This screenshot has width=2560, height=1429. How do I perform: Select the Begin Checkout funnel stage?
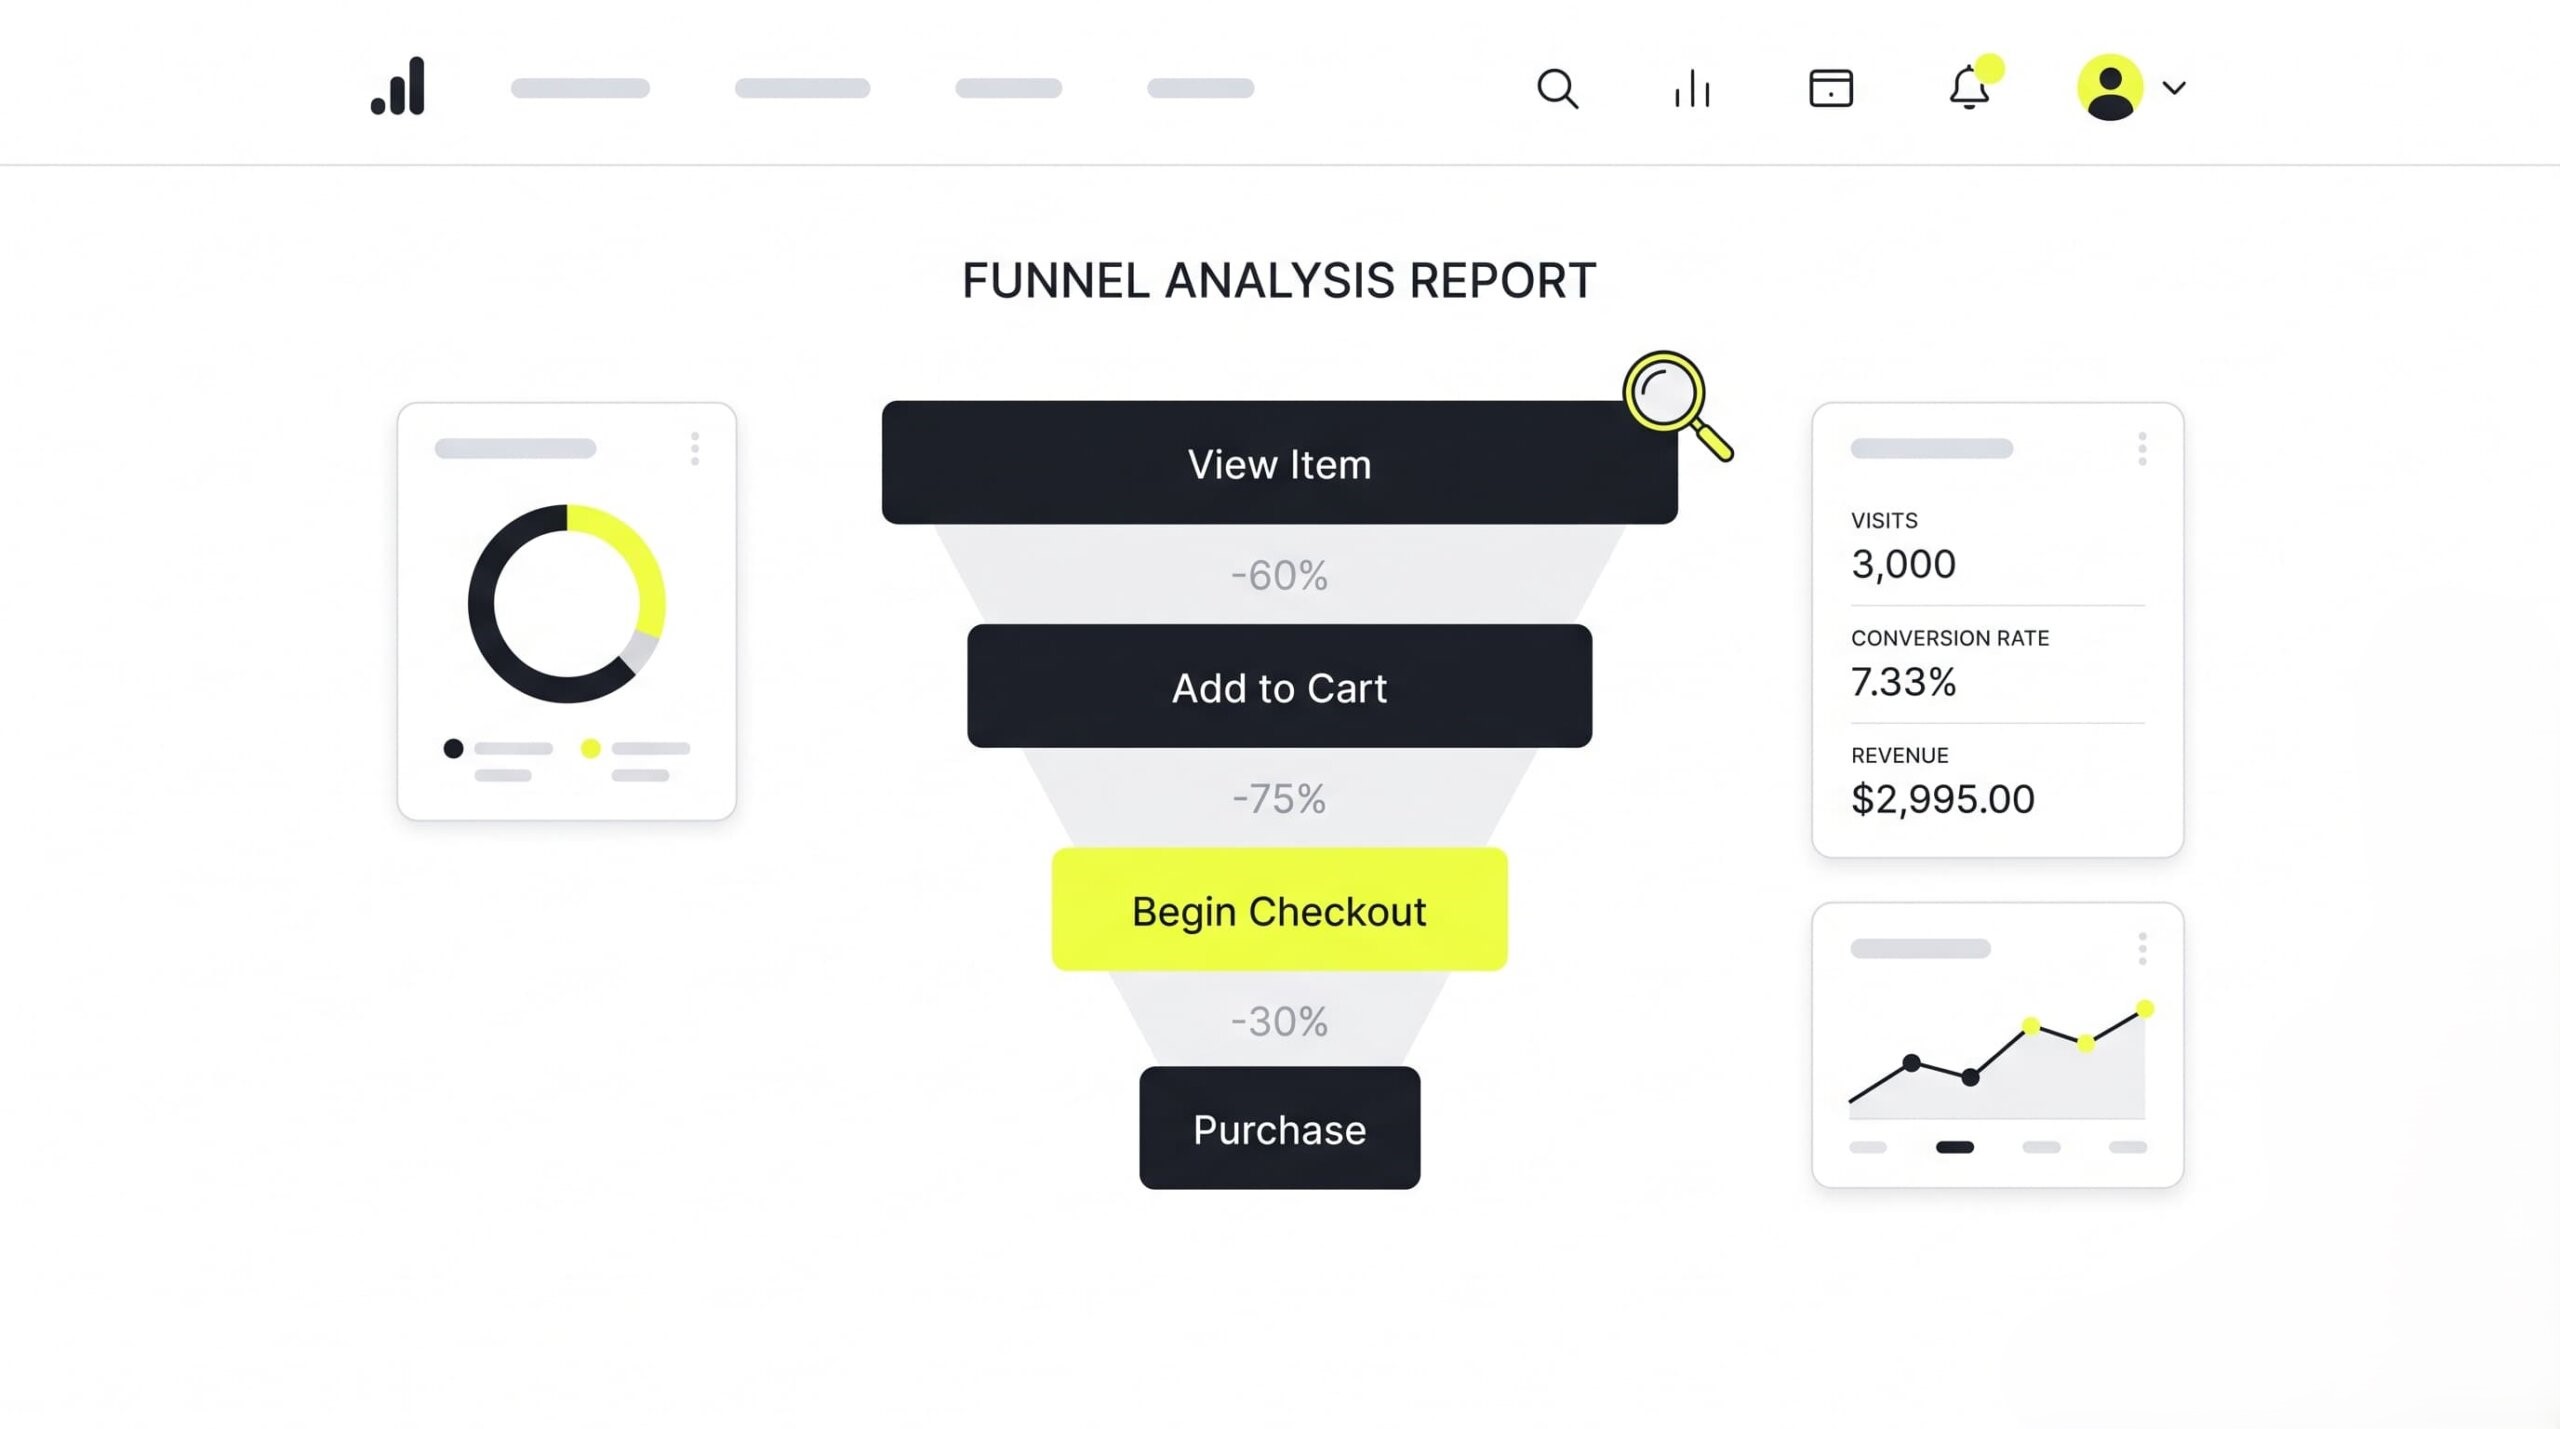[x=1279, y=909]
